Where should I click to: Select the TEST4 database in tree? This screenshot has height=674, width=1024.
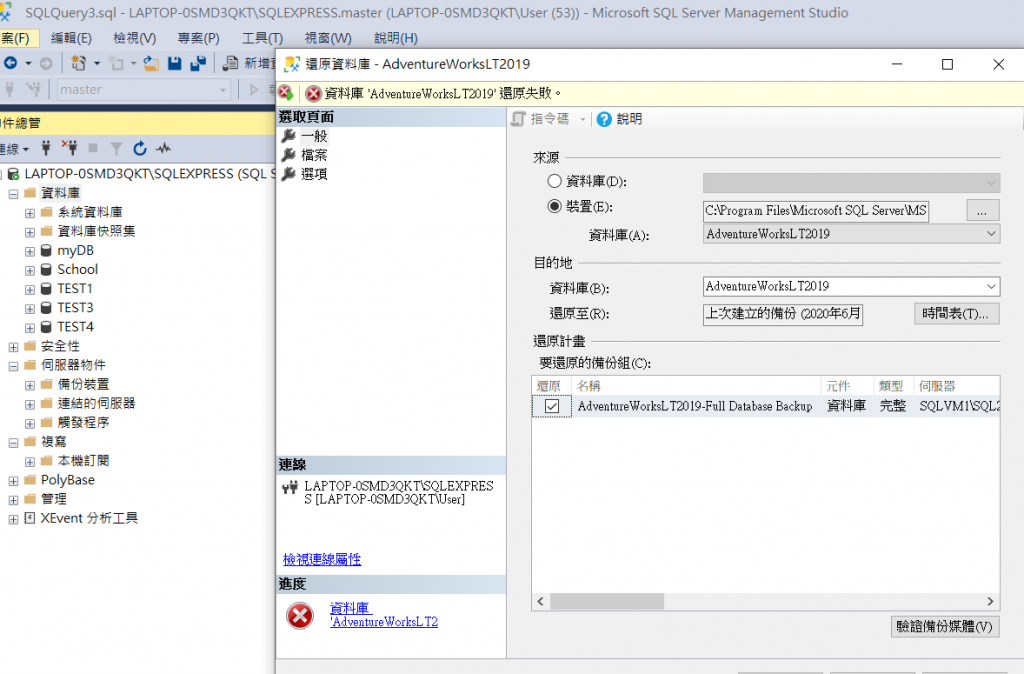click(75, 326)
